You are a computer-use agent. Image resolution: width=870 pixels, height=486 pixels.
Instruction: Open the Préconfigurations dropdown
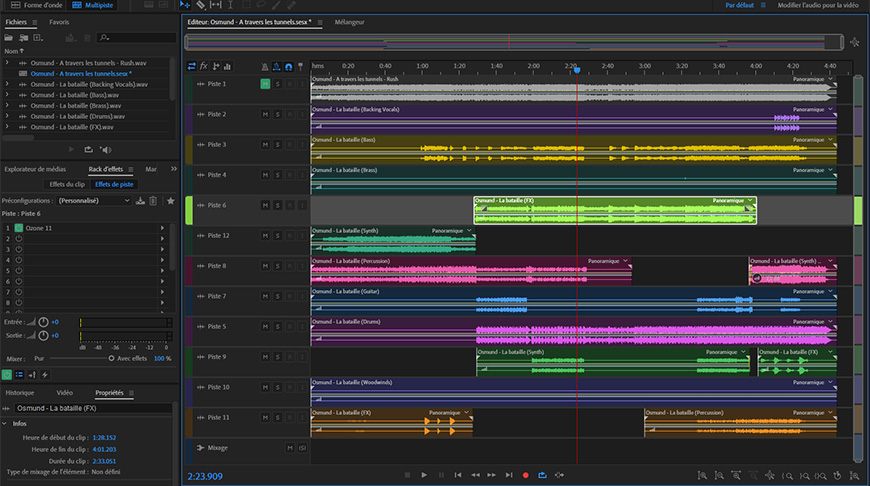[94, 201]
